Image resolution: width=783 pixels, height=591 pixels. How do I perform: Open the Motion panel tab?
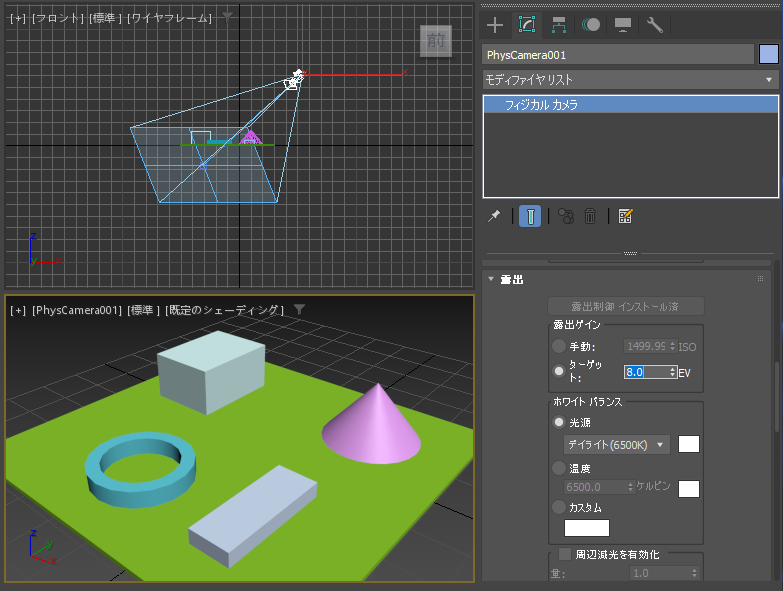point(591,25)
